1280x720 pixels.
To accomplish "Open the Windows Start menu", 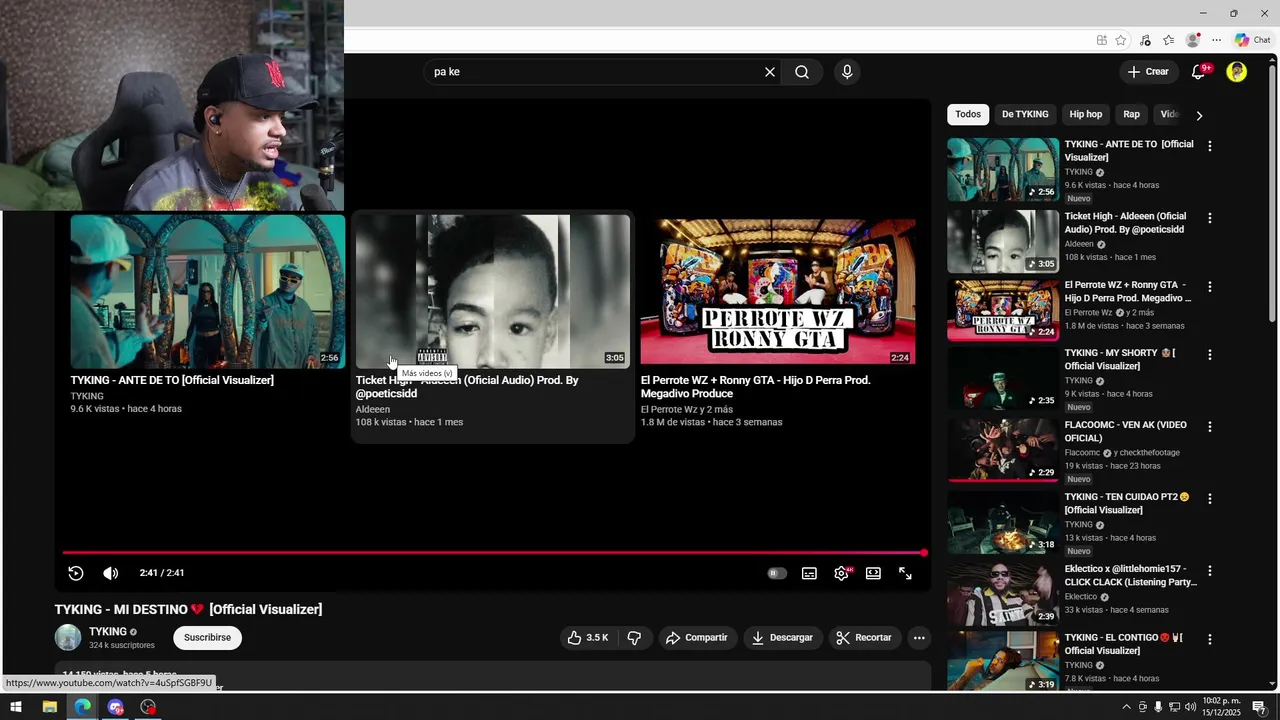I will click(16, 707).
